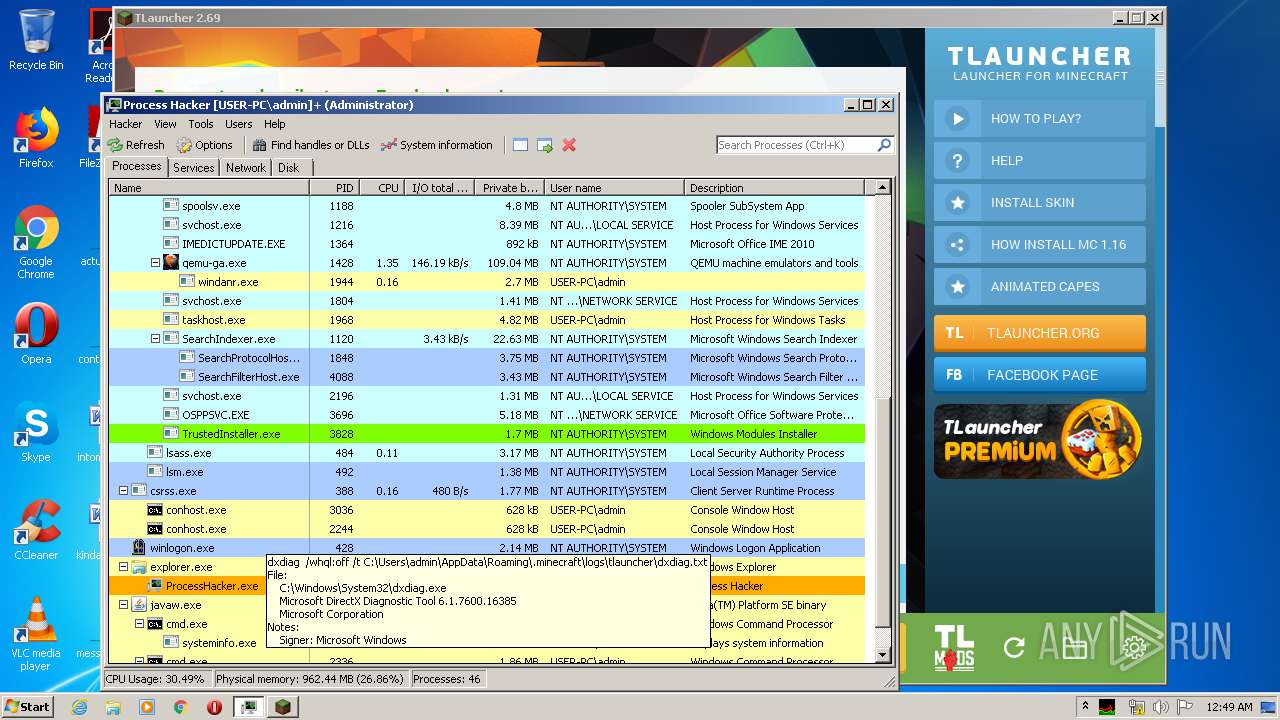Open the Help menu in Process Hacker
Viewport: 1280px width, 720px height.
tap(275, 124)
